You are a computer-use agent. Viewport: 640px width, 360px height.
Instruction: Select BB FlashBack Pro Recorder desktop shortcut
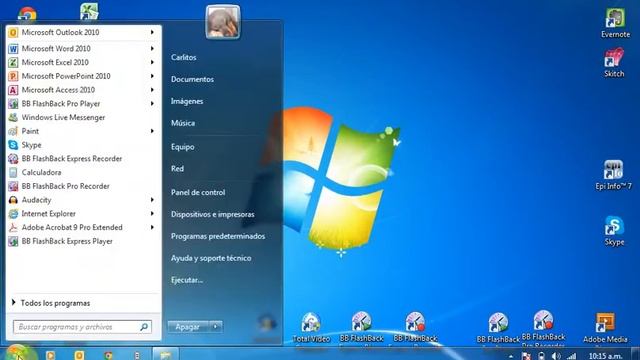pyautogui.click(x=543, y=328)
